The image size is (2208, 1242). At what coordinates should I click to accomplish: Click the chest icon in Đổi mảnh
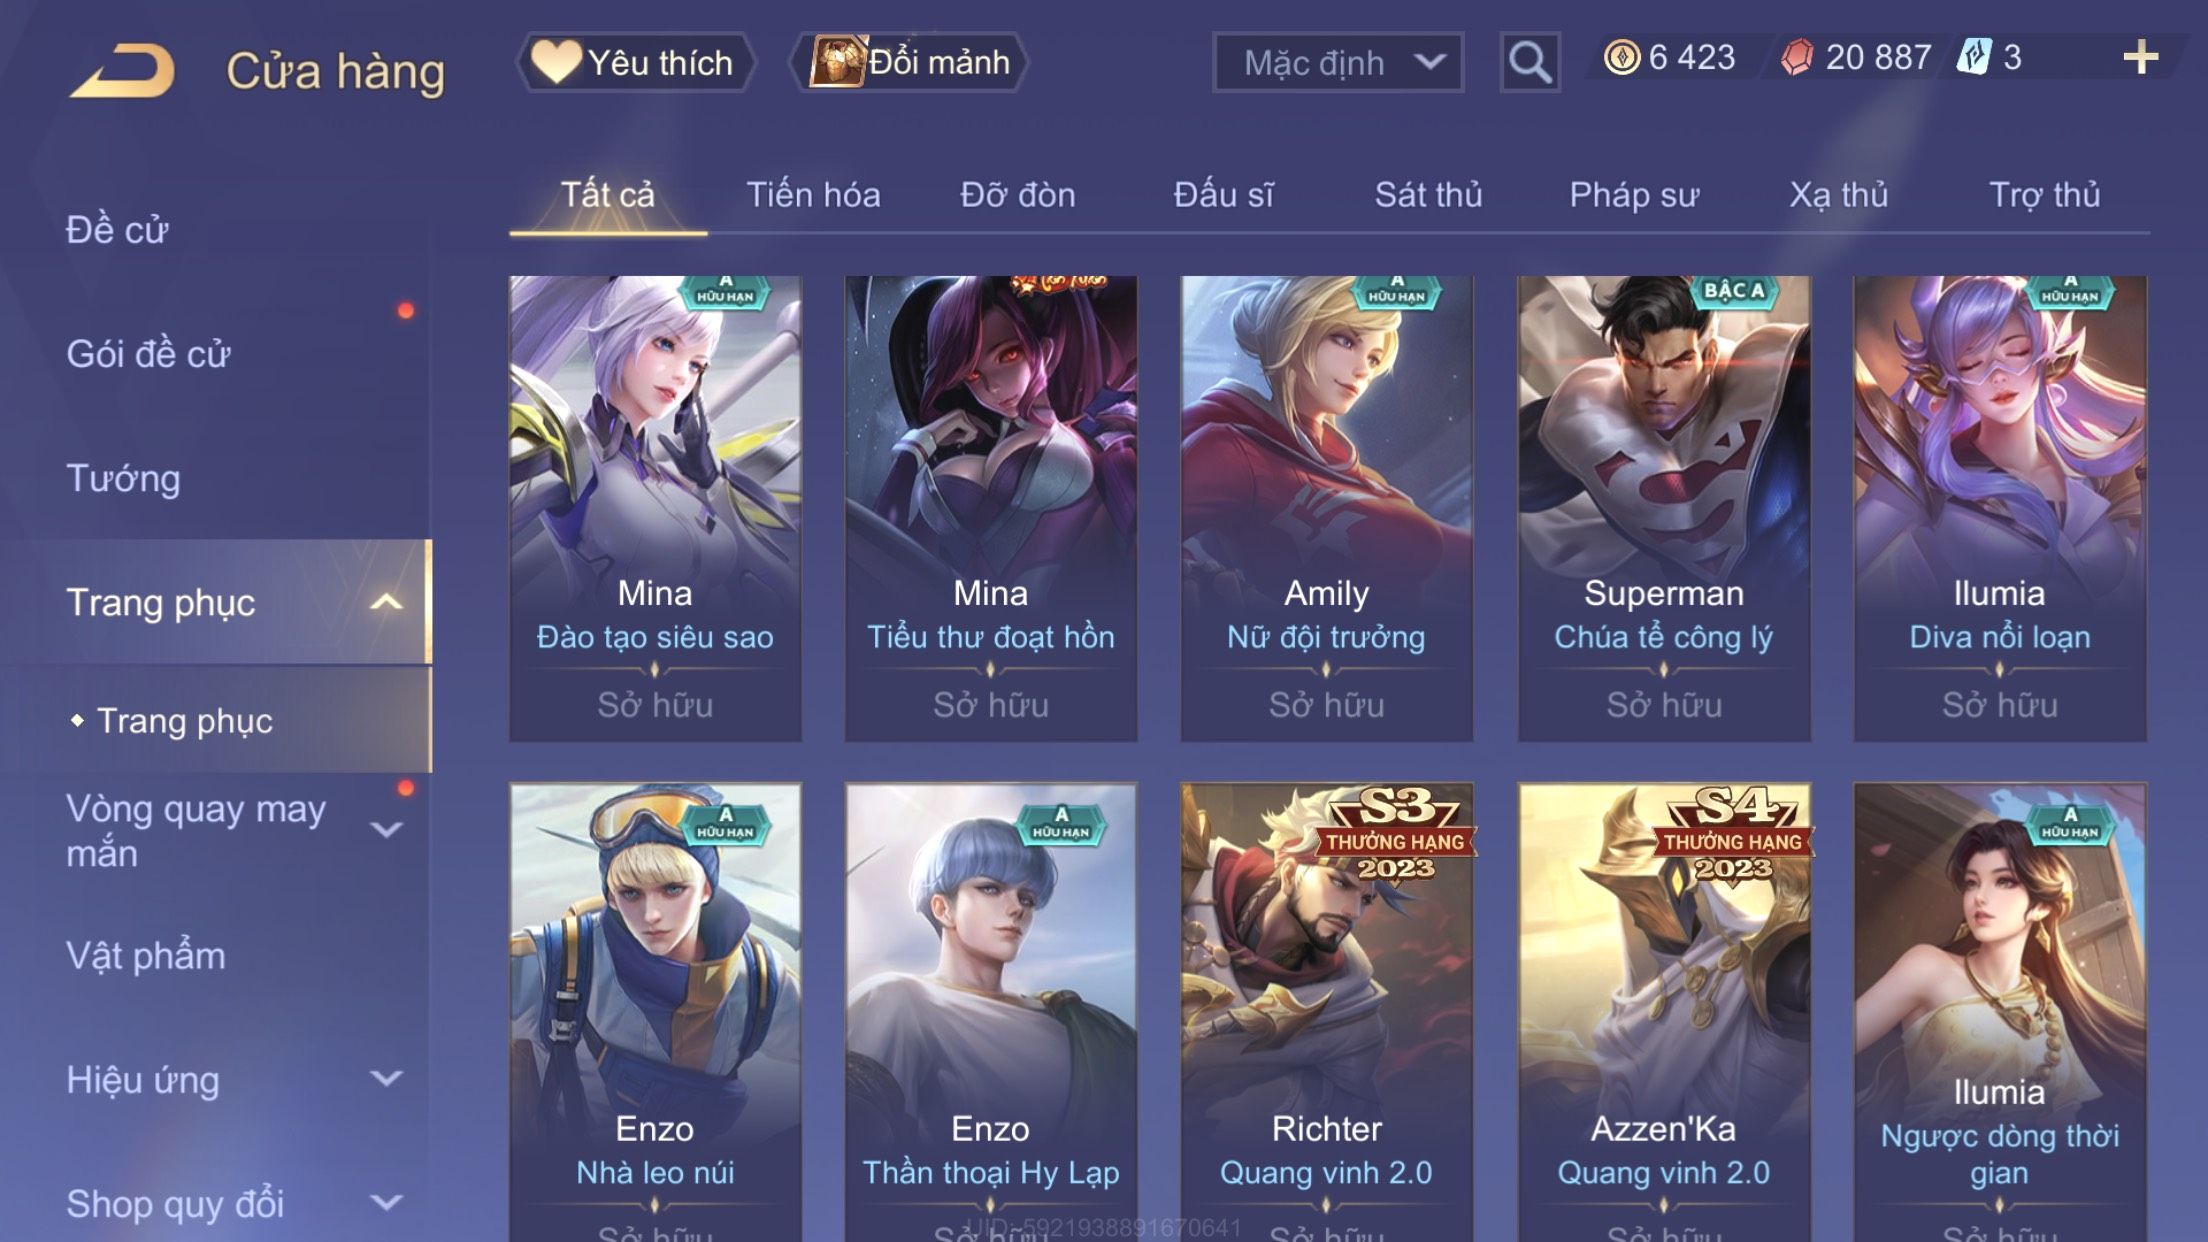point(837,61)
